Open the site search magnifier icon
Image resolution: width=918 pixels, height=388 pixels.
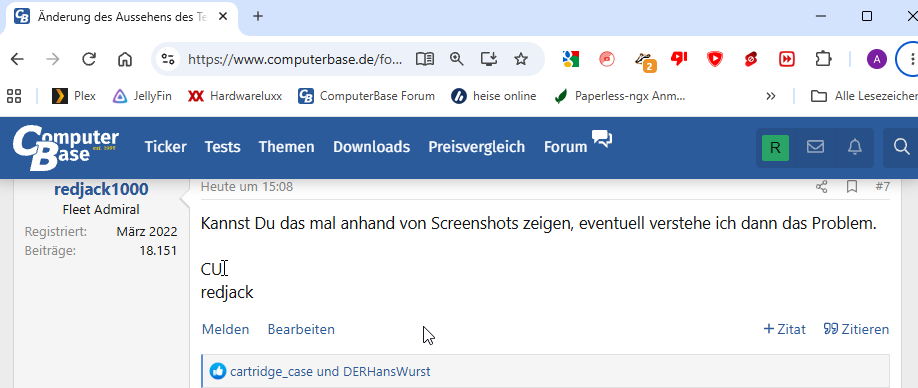click(x=902, y=147)
